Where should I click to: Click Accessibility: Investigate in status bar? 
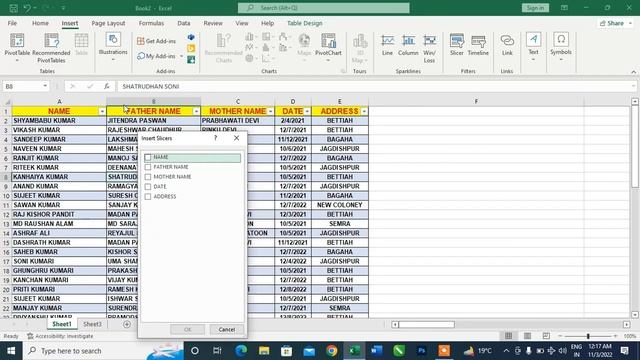[60, 336]
